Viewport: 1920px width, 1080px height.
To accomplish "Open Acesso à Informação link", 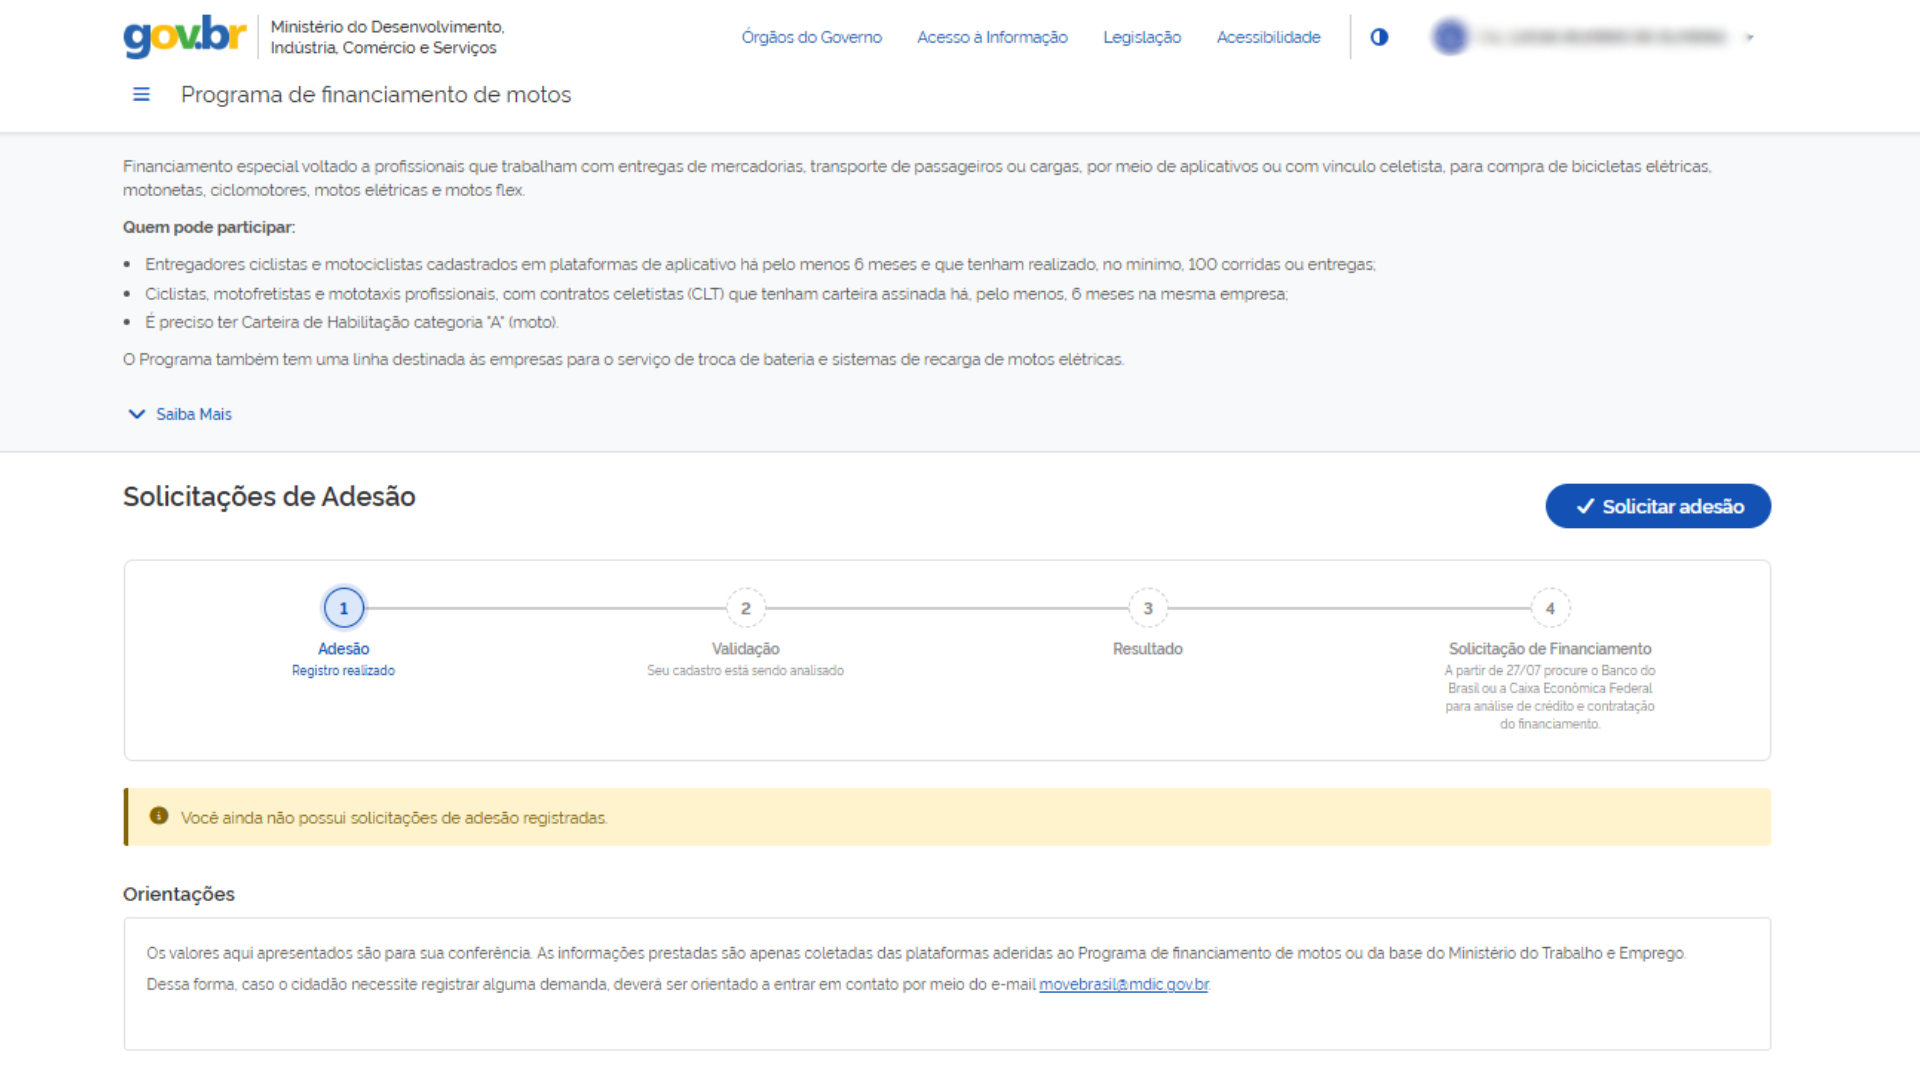I will pyautogui.click(x=992, y=37).
